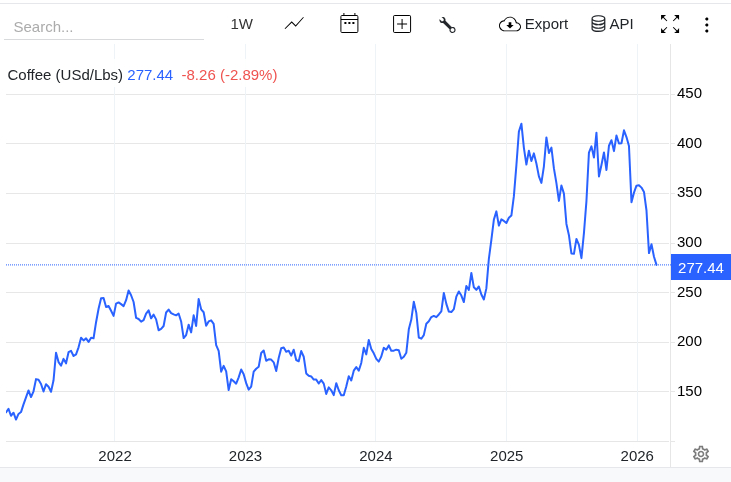Click the 2022 label on time axis
The image size is (731, 482).
tap(115, 456)
